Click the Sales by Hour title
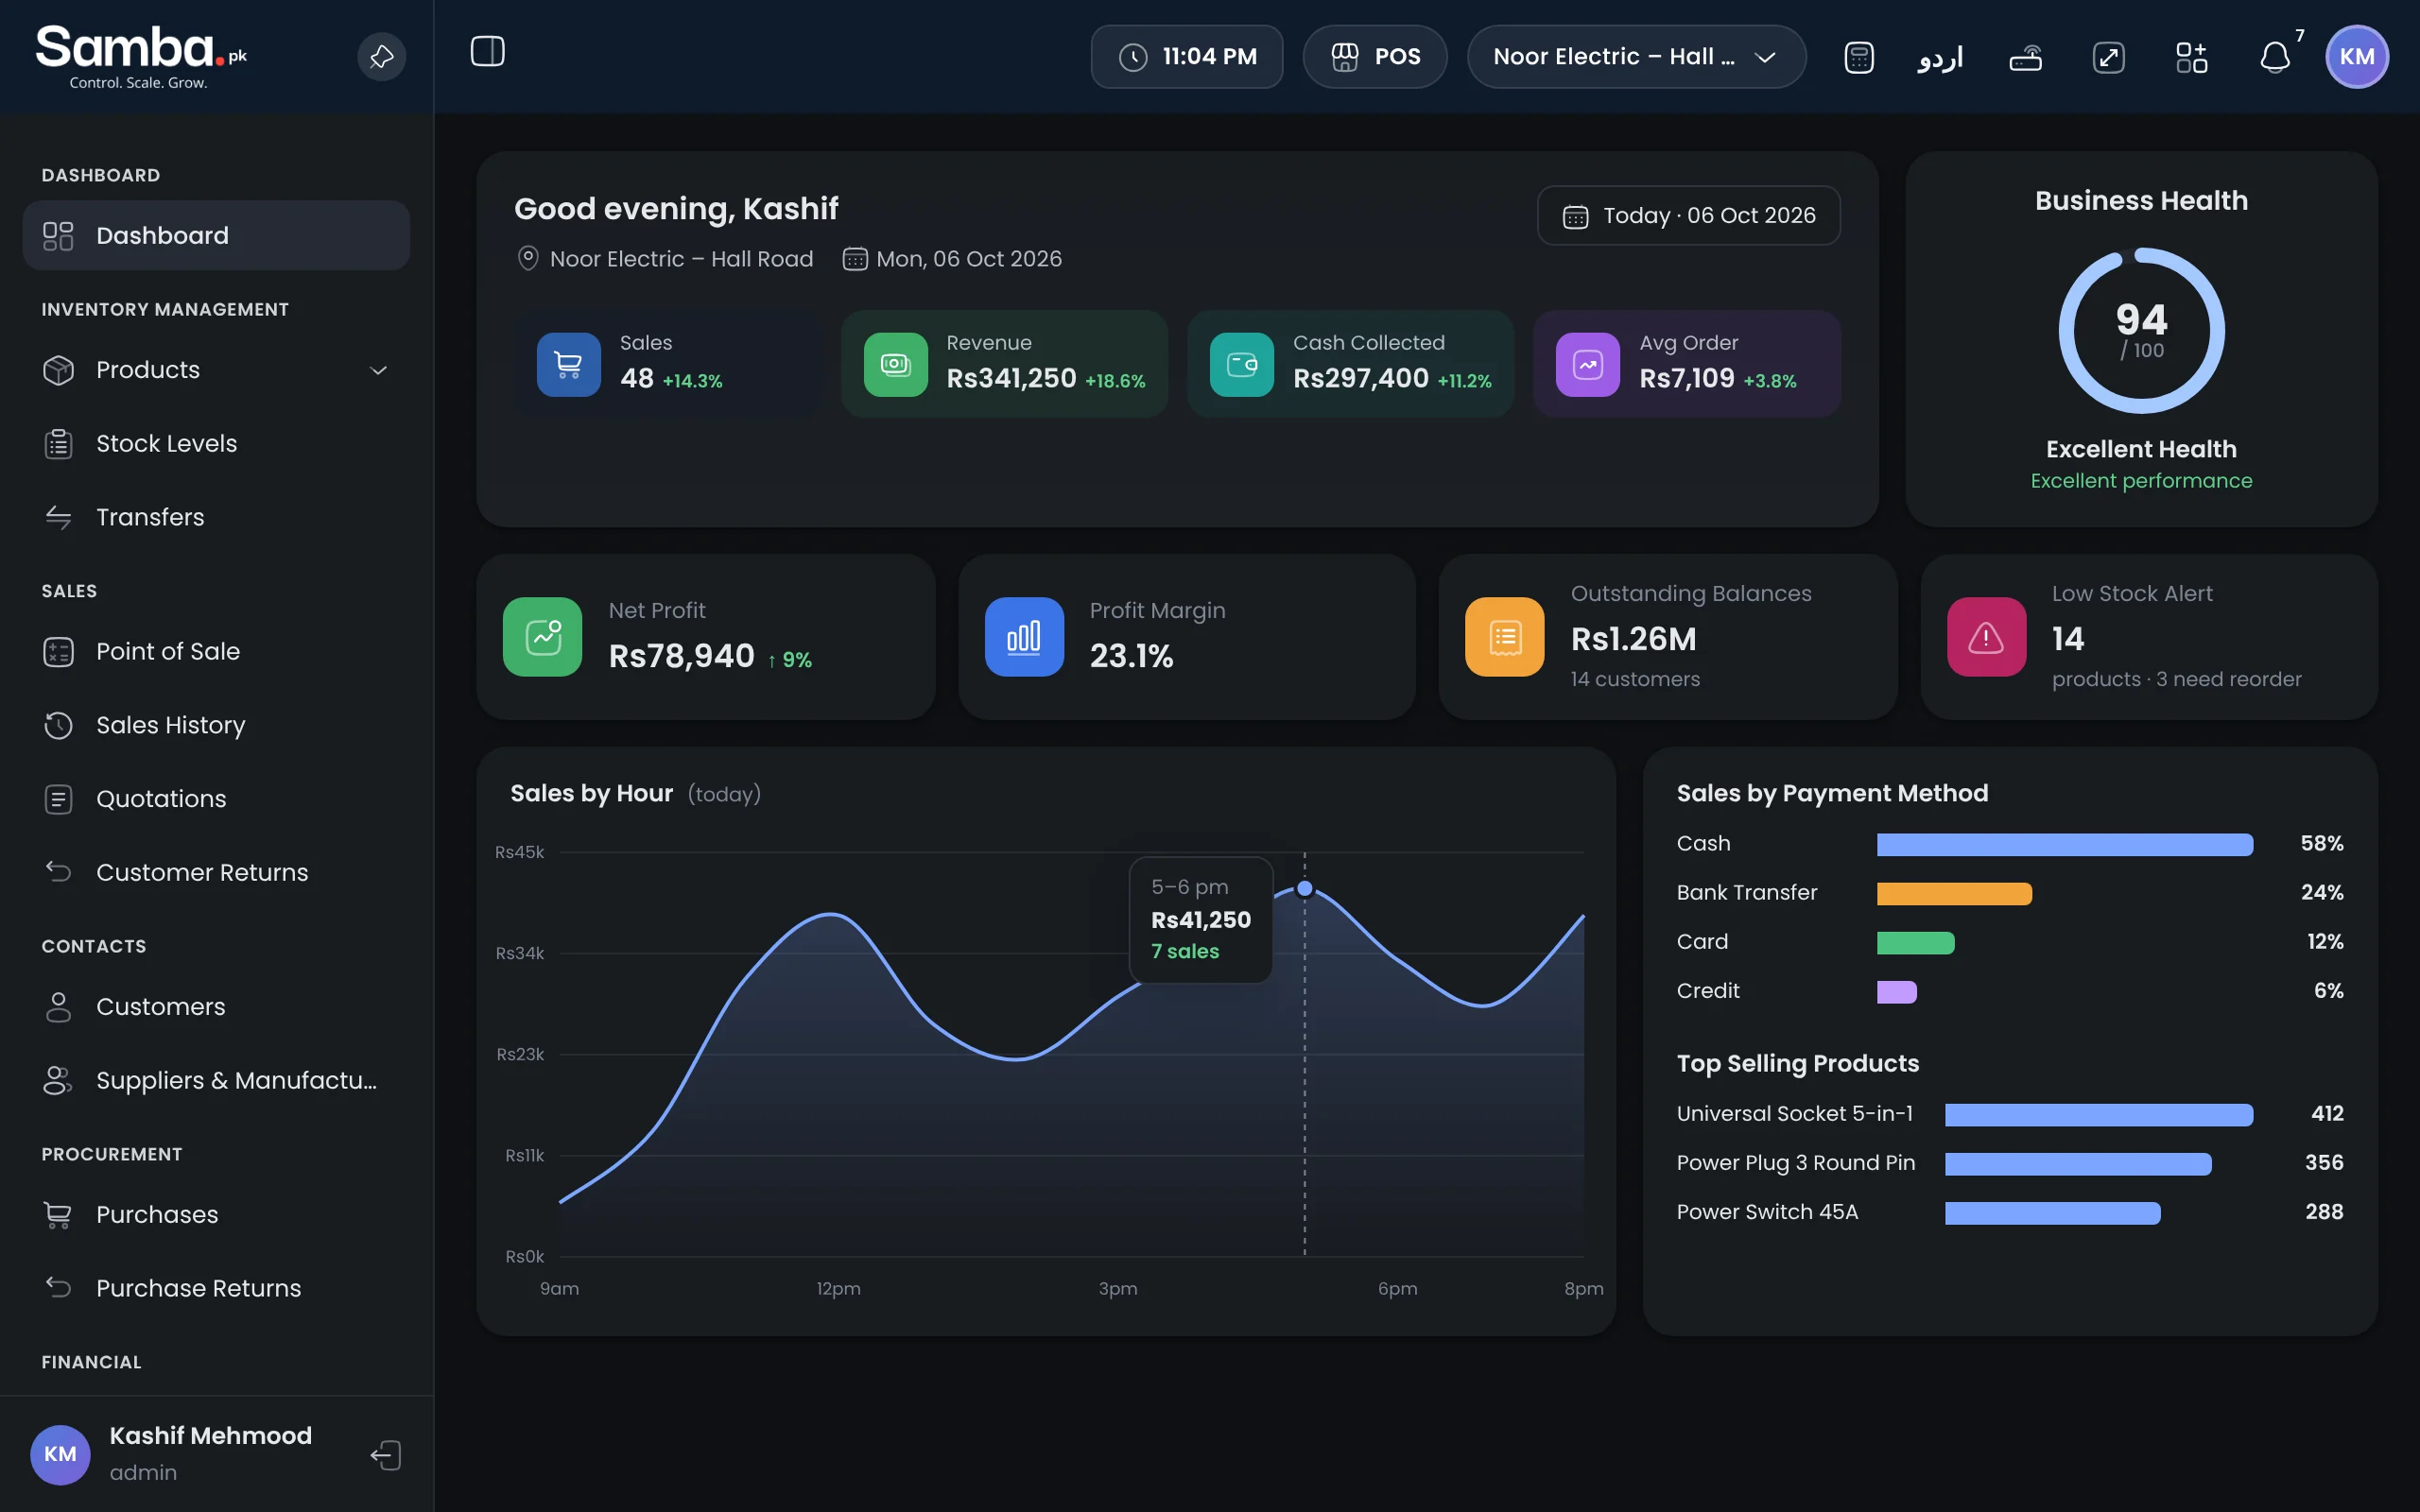The width and height of the screenshot is (2420, 1512). tap(591, 794)
